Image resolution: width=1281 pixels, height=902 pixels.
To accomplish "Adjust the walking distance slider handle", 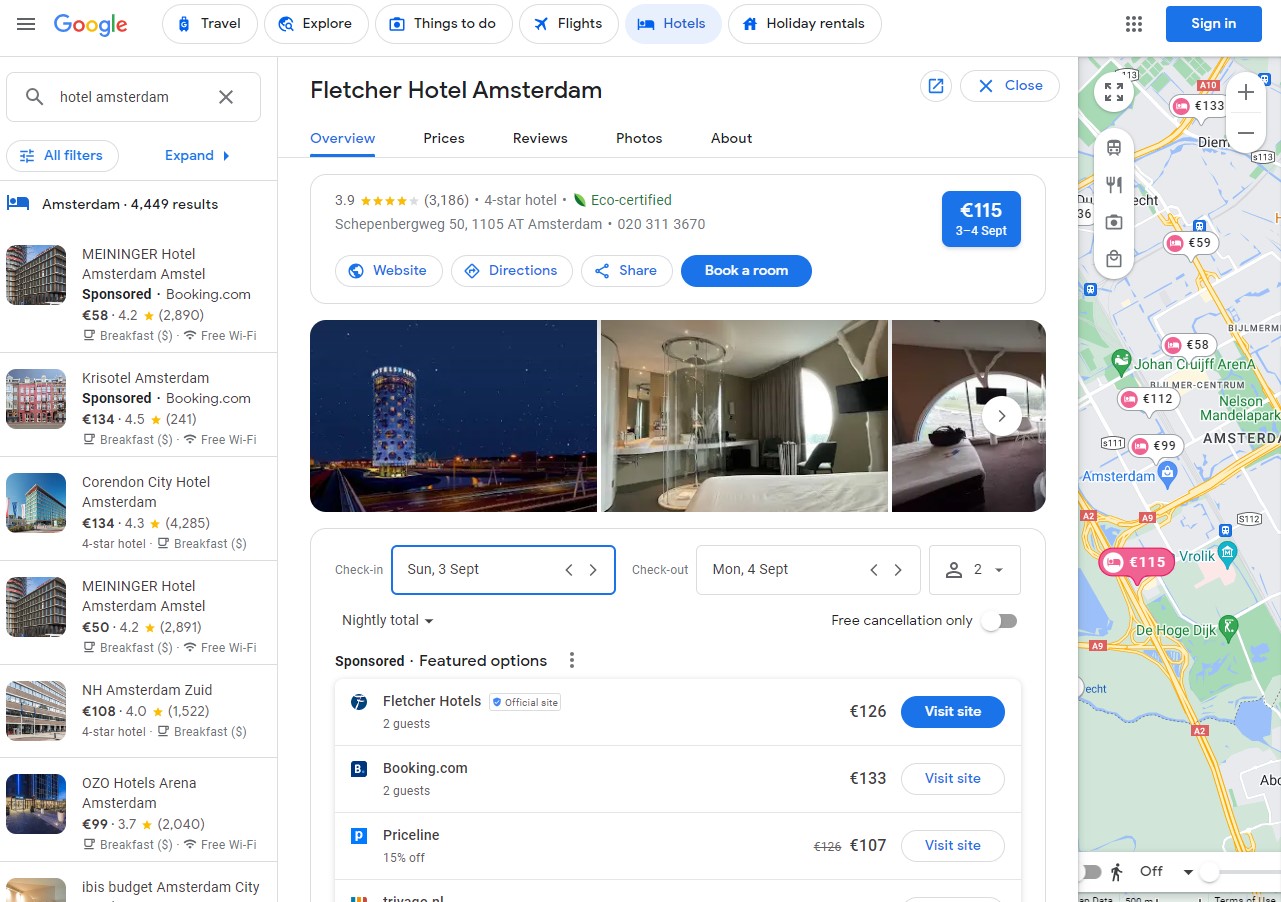I will (1209, 872).
